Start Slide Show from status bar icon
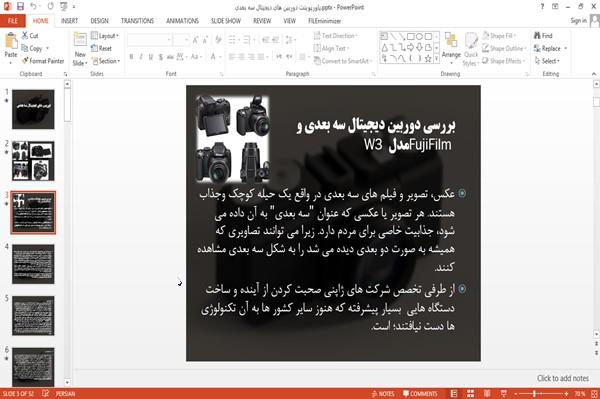Viewport: 600px width, 399px height. click(x=504, y=394)
